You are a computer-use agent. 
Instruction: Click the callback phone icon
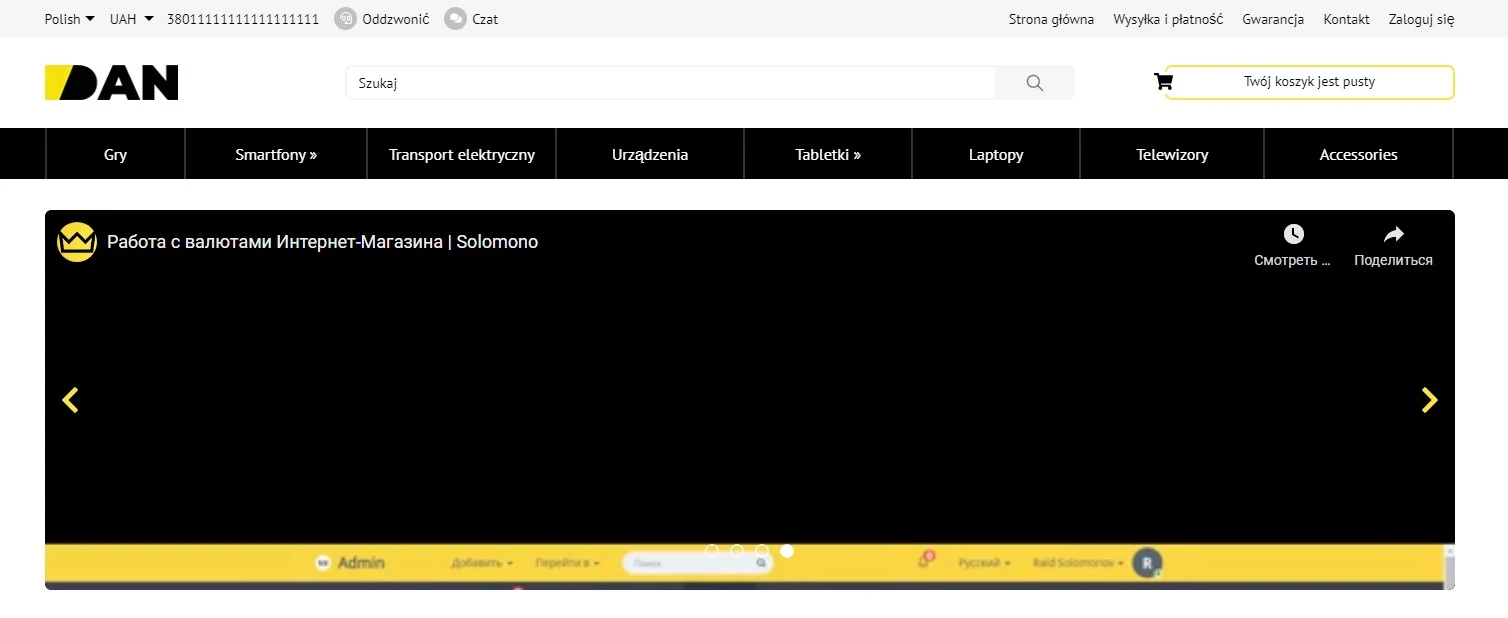[345, 19]
